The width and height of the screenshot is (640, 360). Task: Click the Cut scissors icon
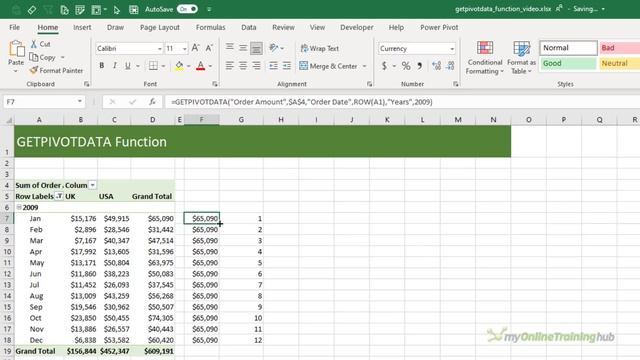[34, 44]
